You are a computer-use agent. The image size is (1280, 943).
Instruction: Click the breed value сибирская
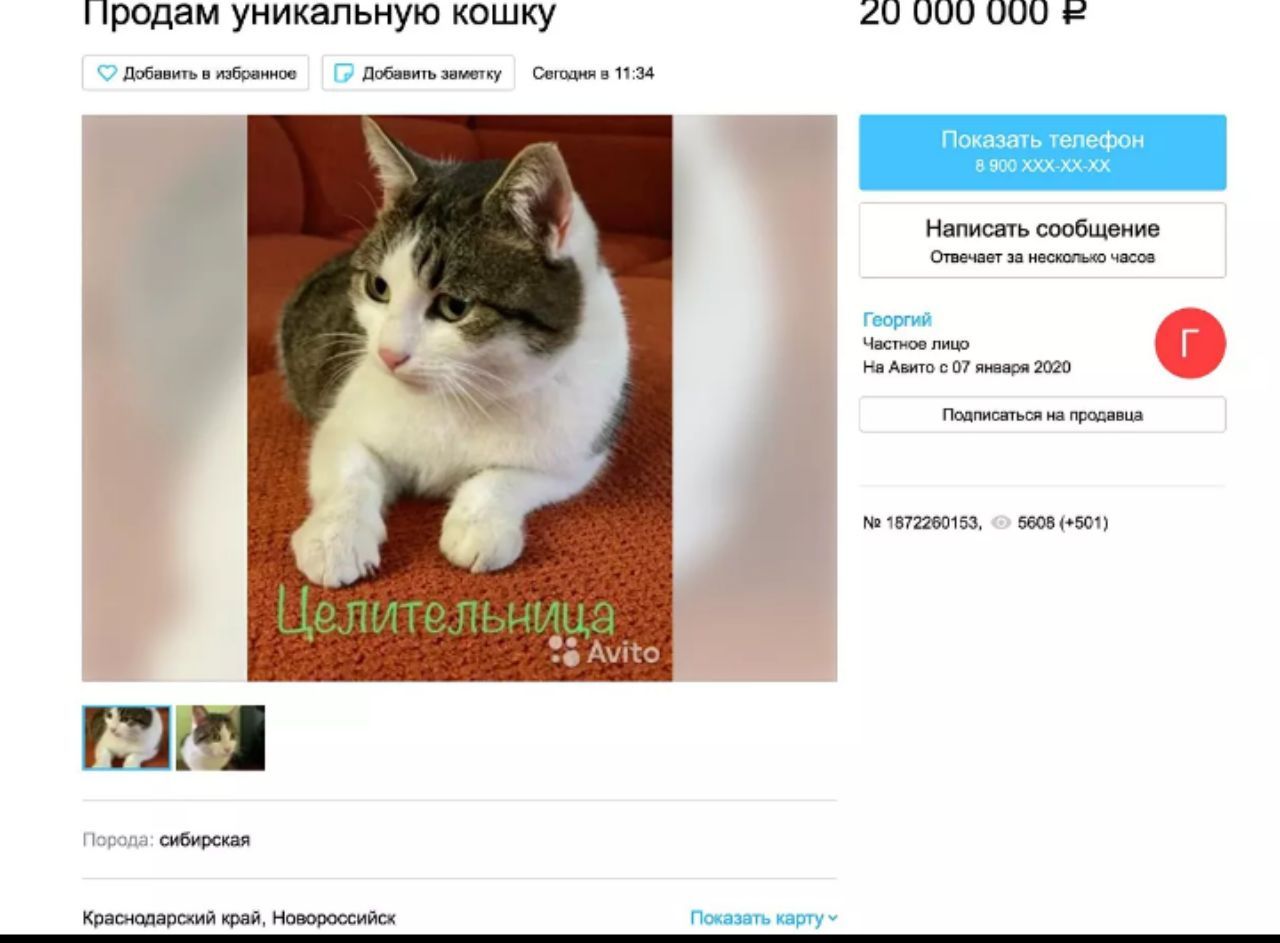click(x=205, y=840)
